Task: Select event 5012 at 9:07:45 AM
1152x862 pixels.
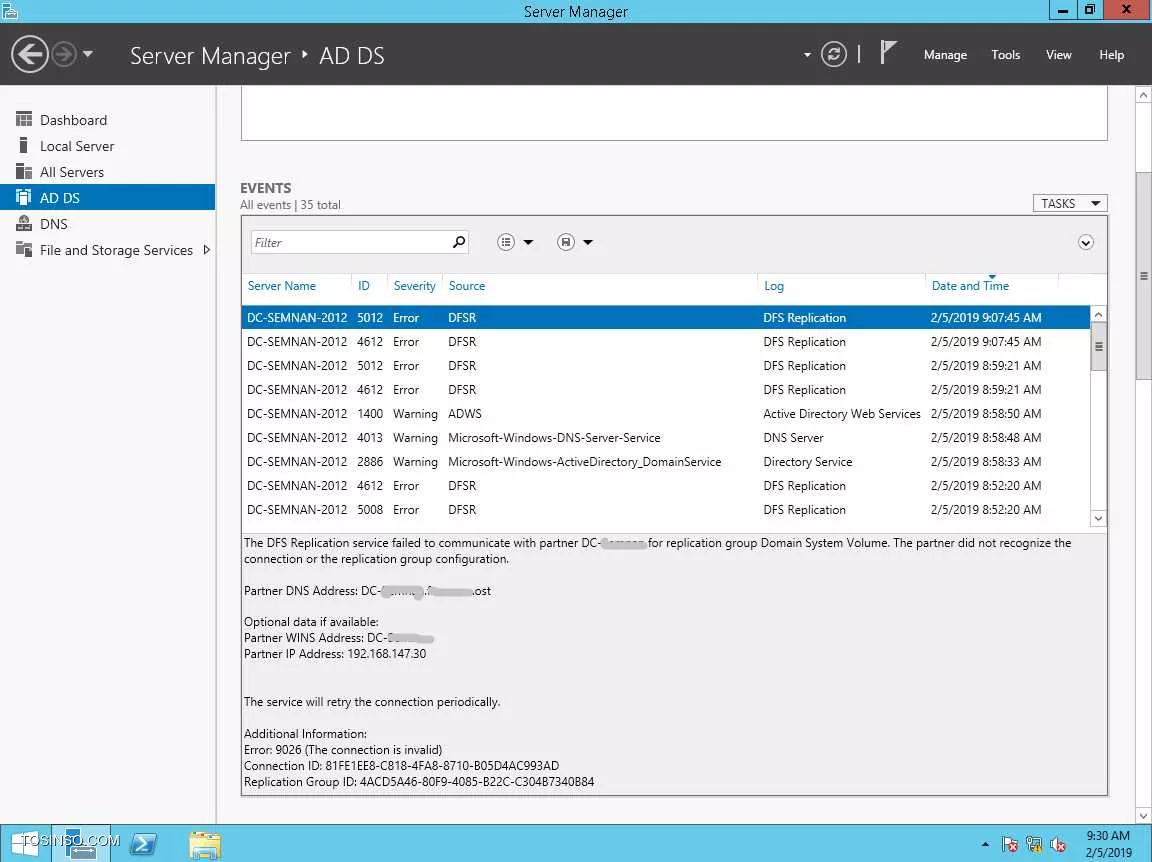Action: (x=666, y=317)
